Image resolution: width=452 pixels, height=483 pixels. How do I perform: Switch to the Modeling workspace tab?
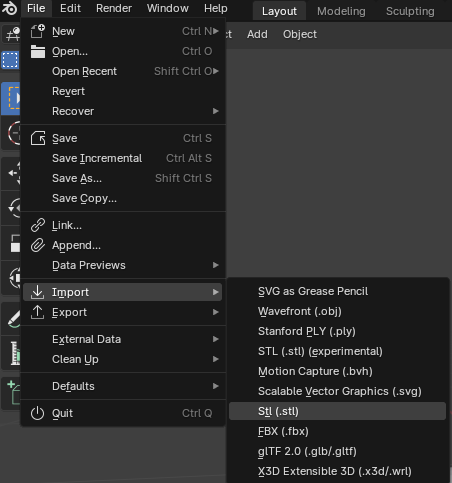341,11
